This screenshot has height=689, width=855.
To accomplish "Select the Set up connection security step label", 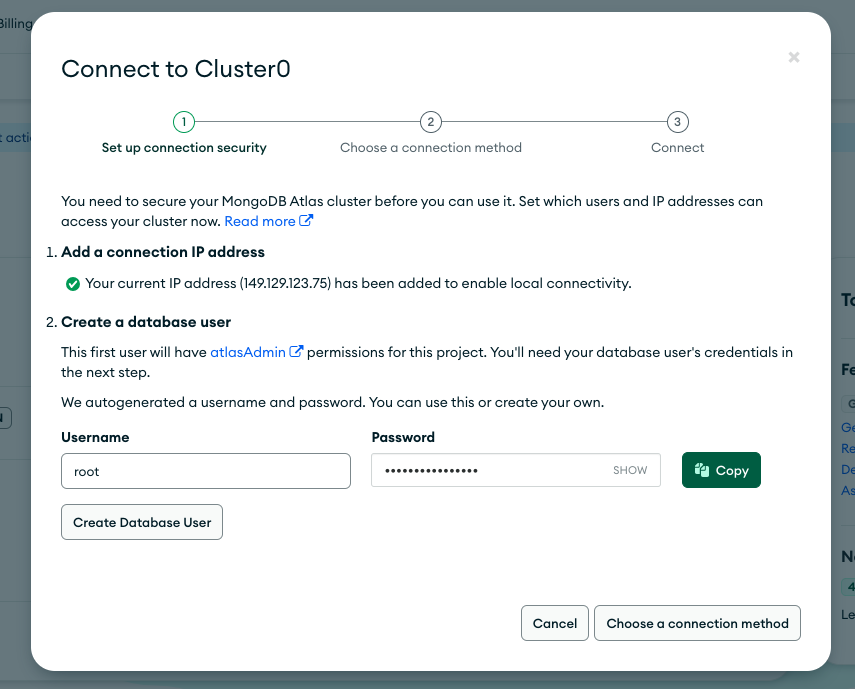I will pyautogui.click(x=184, y=148).
